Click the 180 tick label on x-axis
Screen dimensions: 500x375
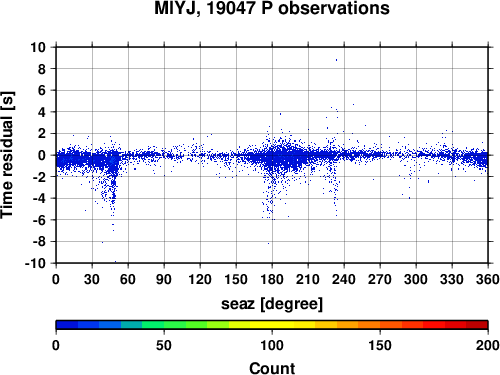[x=272, y=279]
